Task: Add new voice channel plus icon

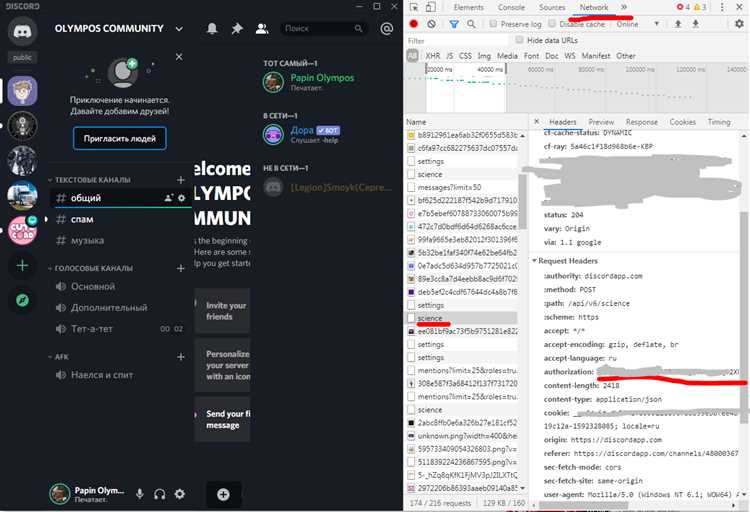Action: click(181, 268)
